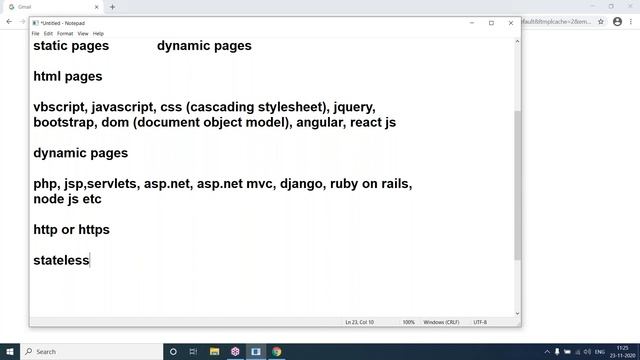Open Google Chrome from taskbar
Viewport: 640px width, 360px height.
tap(277, 351)
